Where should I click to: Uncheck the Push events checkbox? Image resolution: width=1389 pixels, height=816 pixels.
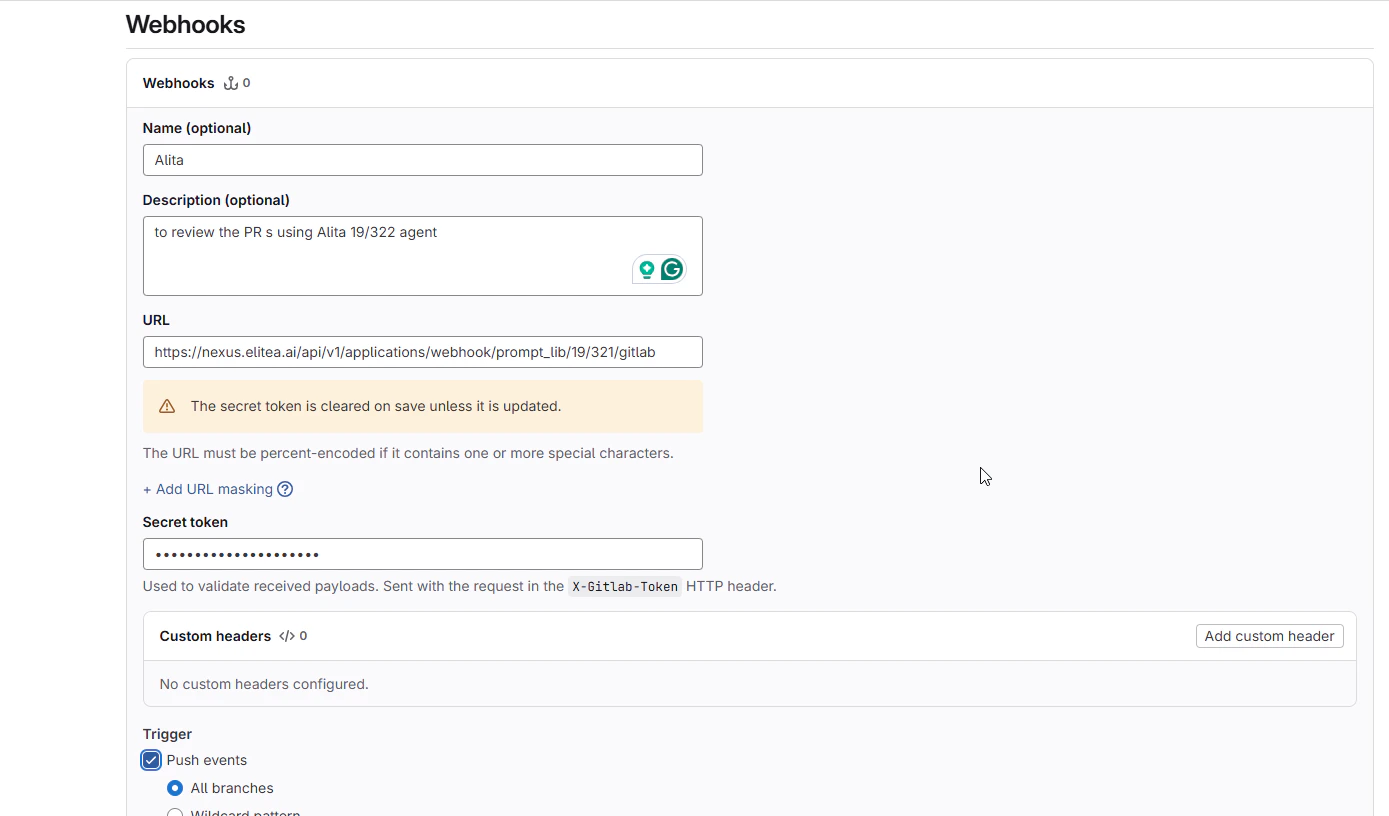150,760
